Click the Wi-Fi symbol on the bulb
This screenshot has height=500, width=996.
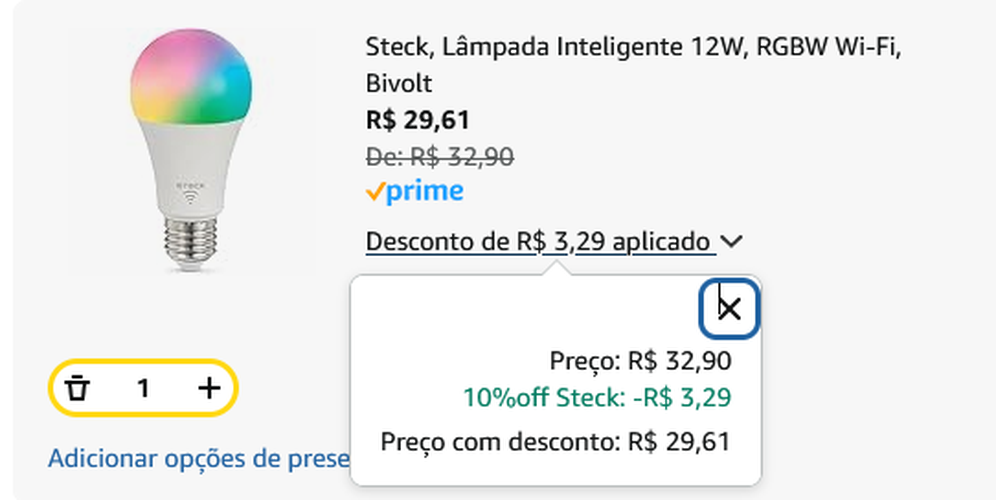click(190, 197)
